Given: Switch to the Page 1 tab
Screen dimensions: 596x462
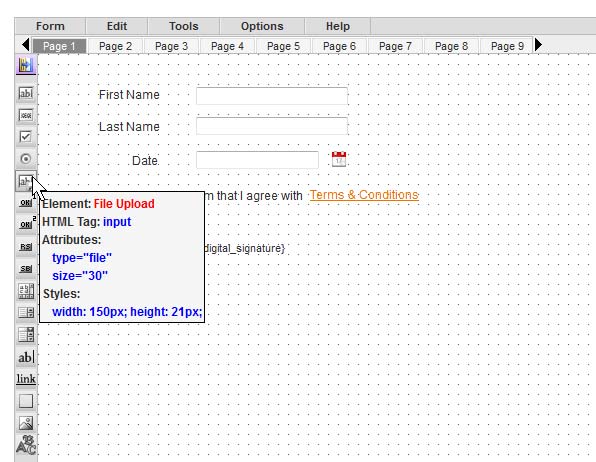Looking at the screenshot, I should pyautogui.click(x=59, y=46).
